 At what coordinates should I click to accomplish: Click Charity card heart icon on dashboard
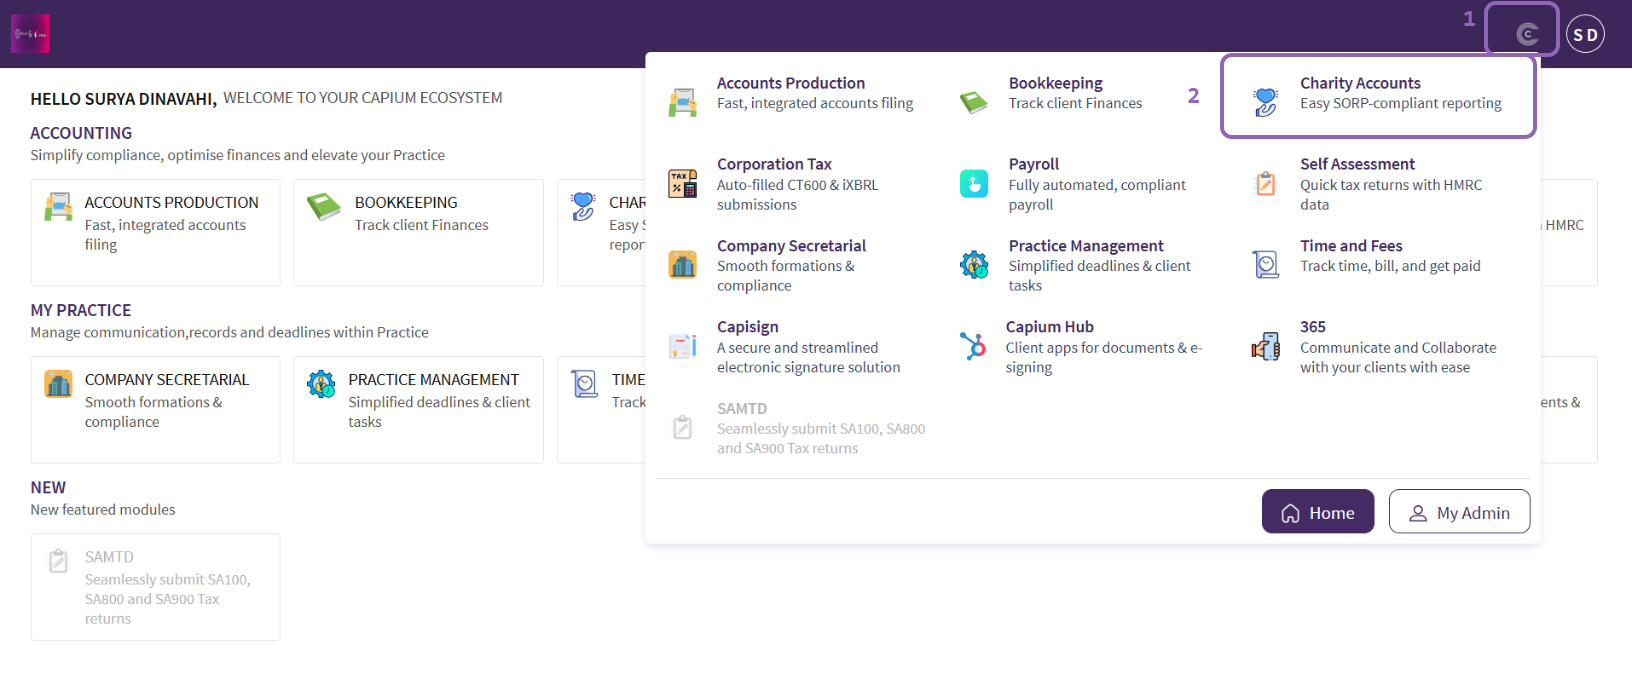(x=583, y=206)
